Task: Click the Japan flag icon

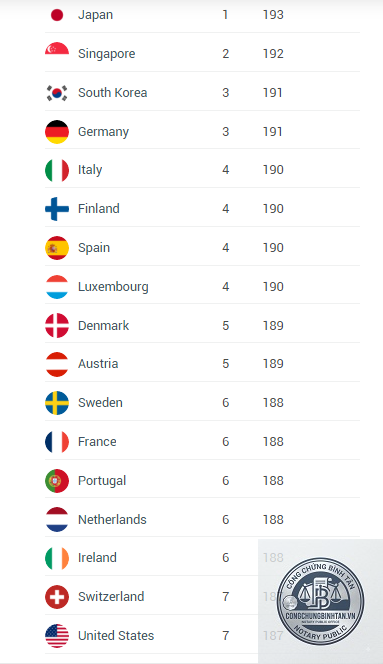Action: (57, 15)
